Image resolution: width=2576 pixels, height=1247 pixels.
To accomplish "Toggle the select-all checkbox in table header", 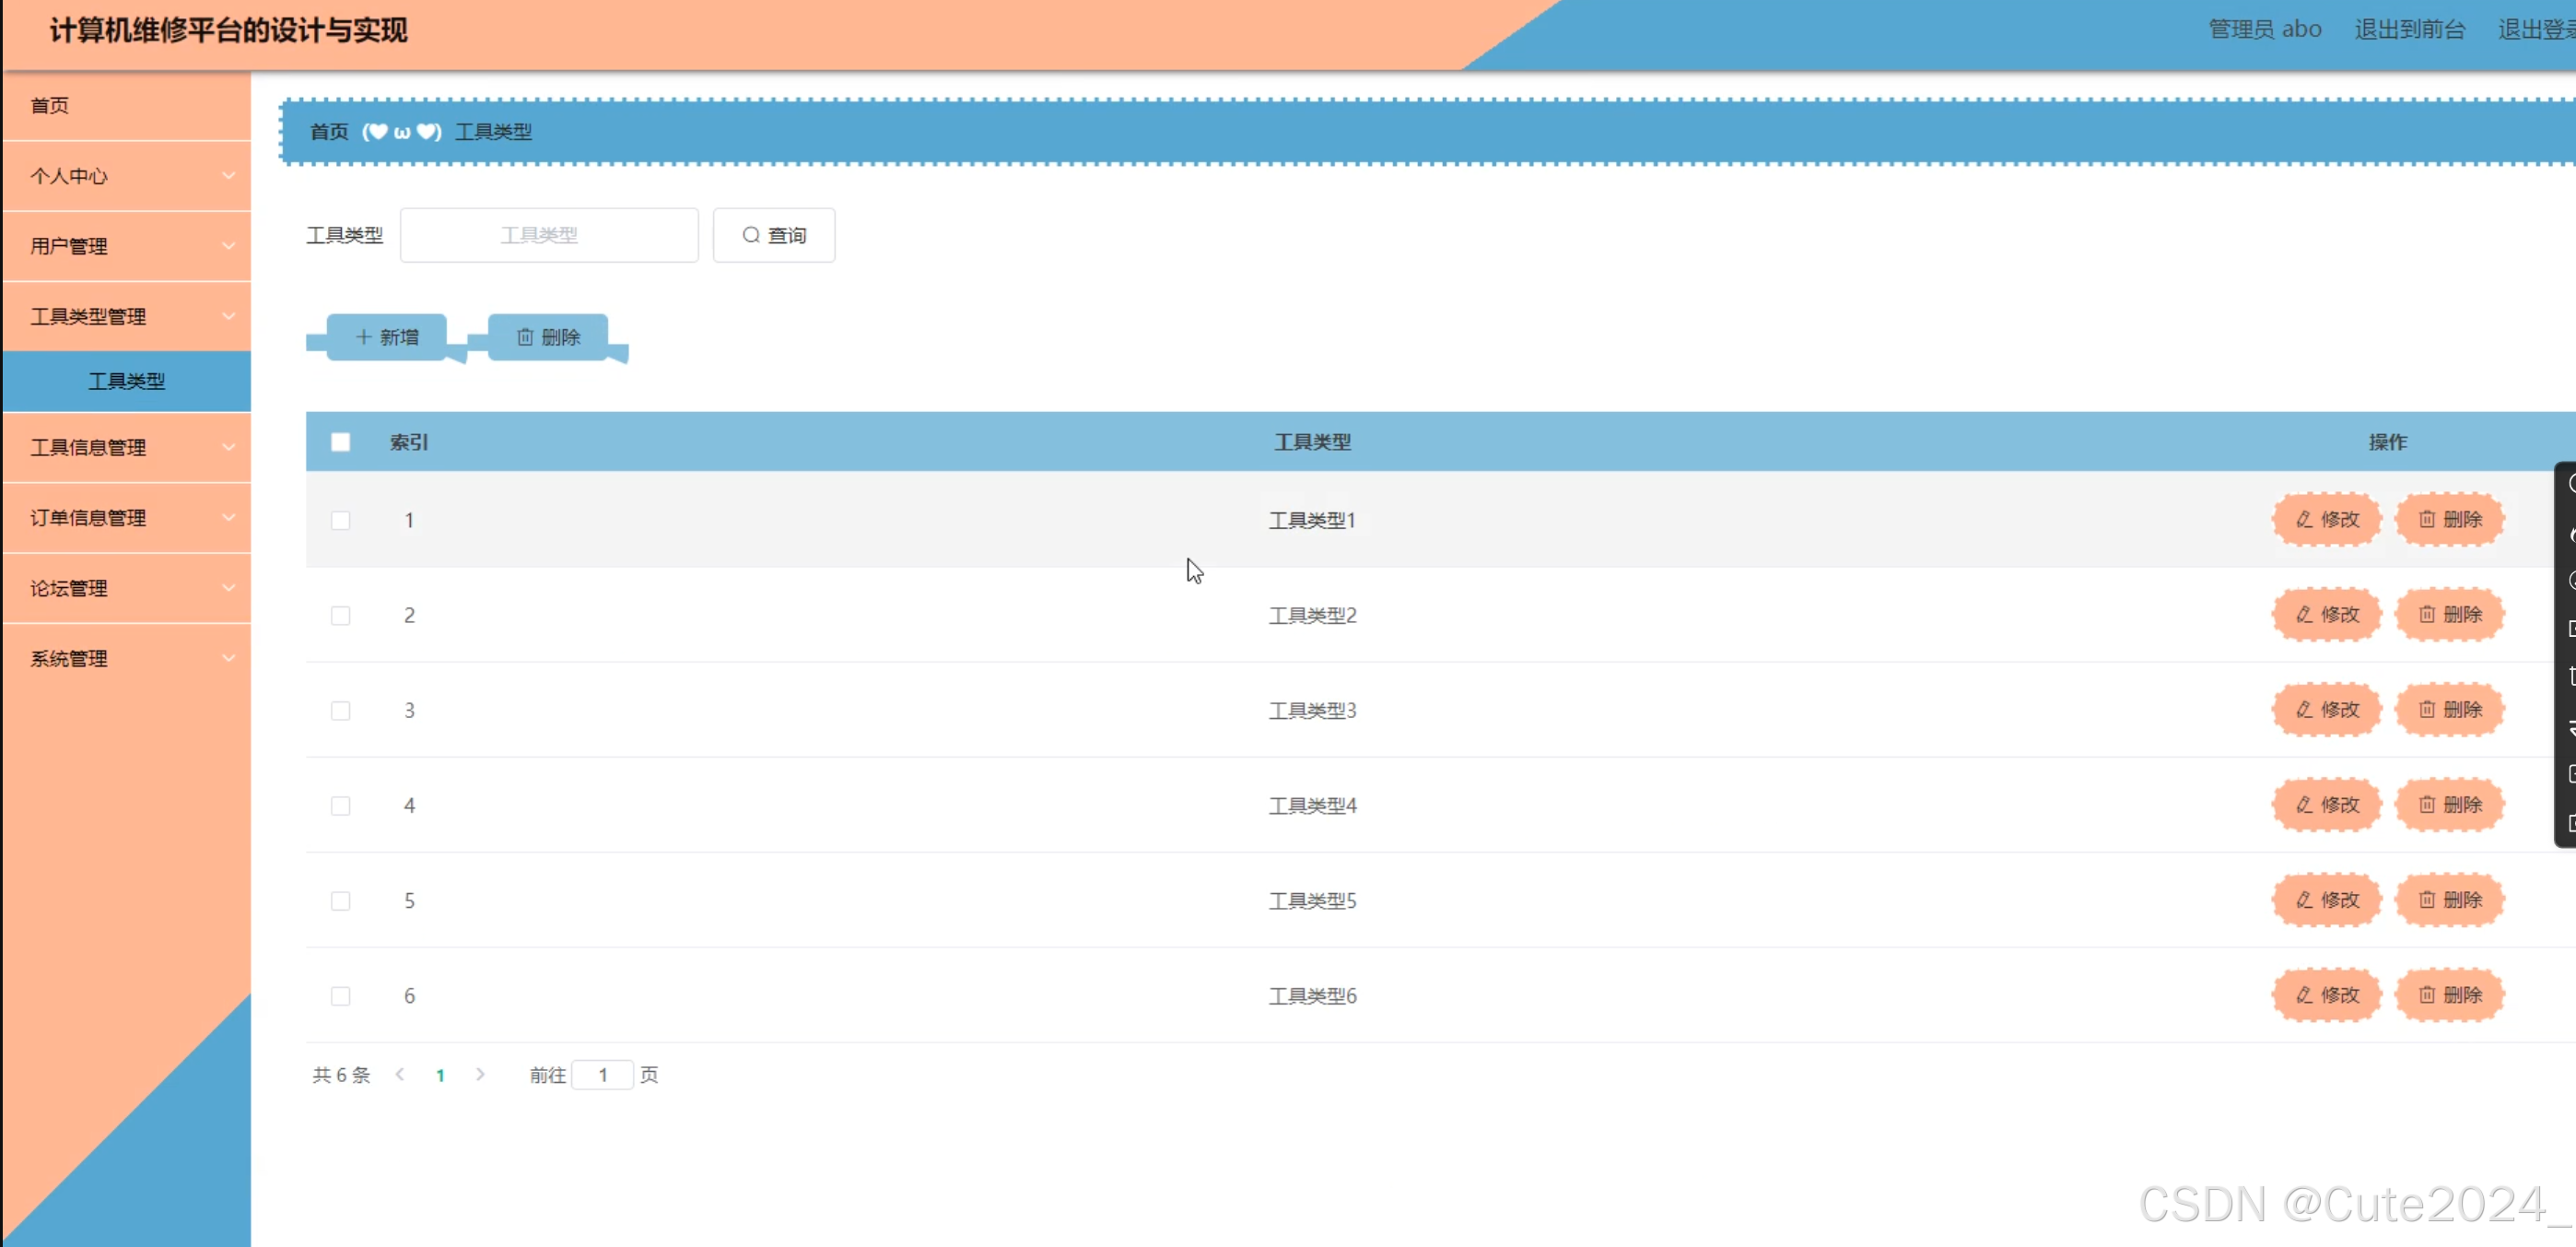I will click(341, 442).
